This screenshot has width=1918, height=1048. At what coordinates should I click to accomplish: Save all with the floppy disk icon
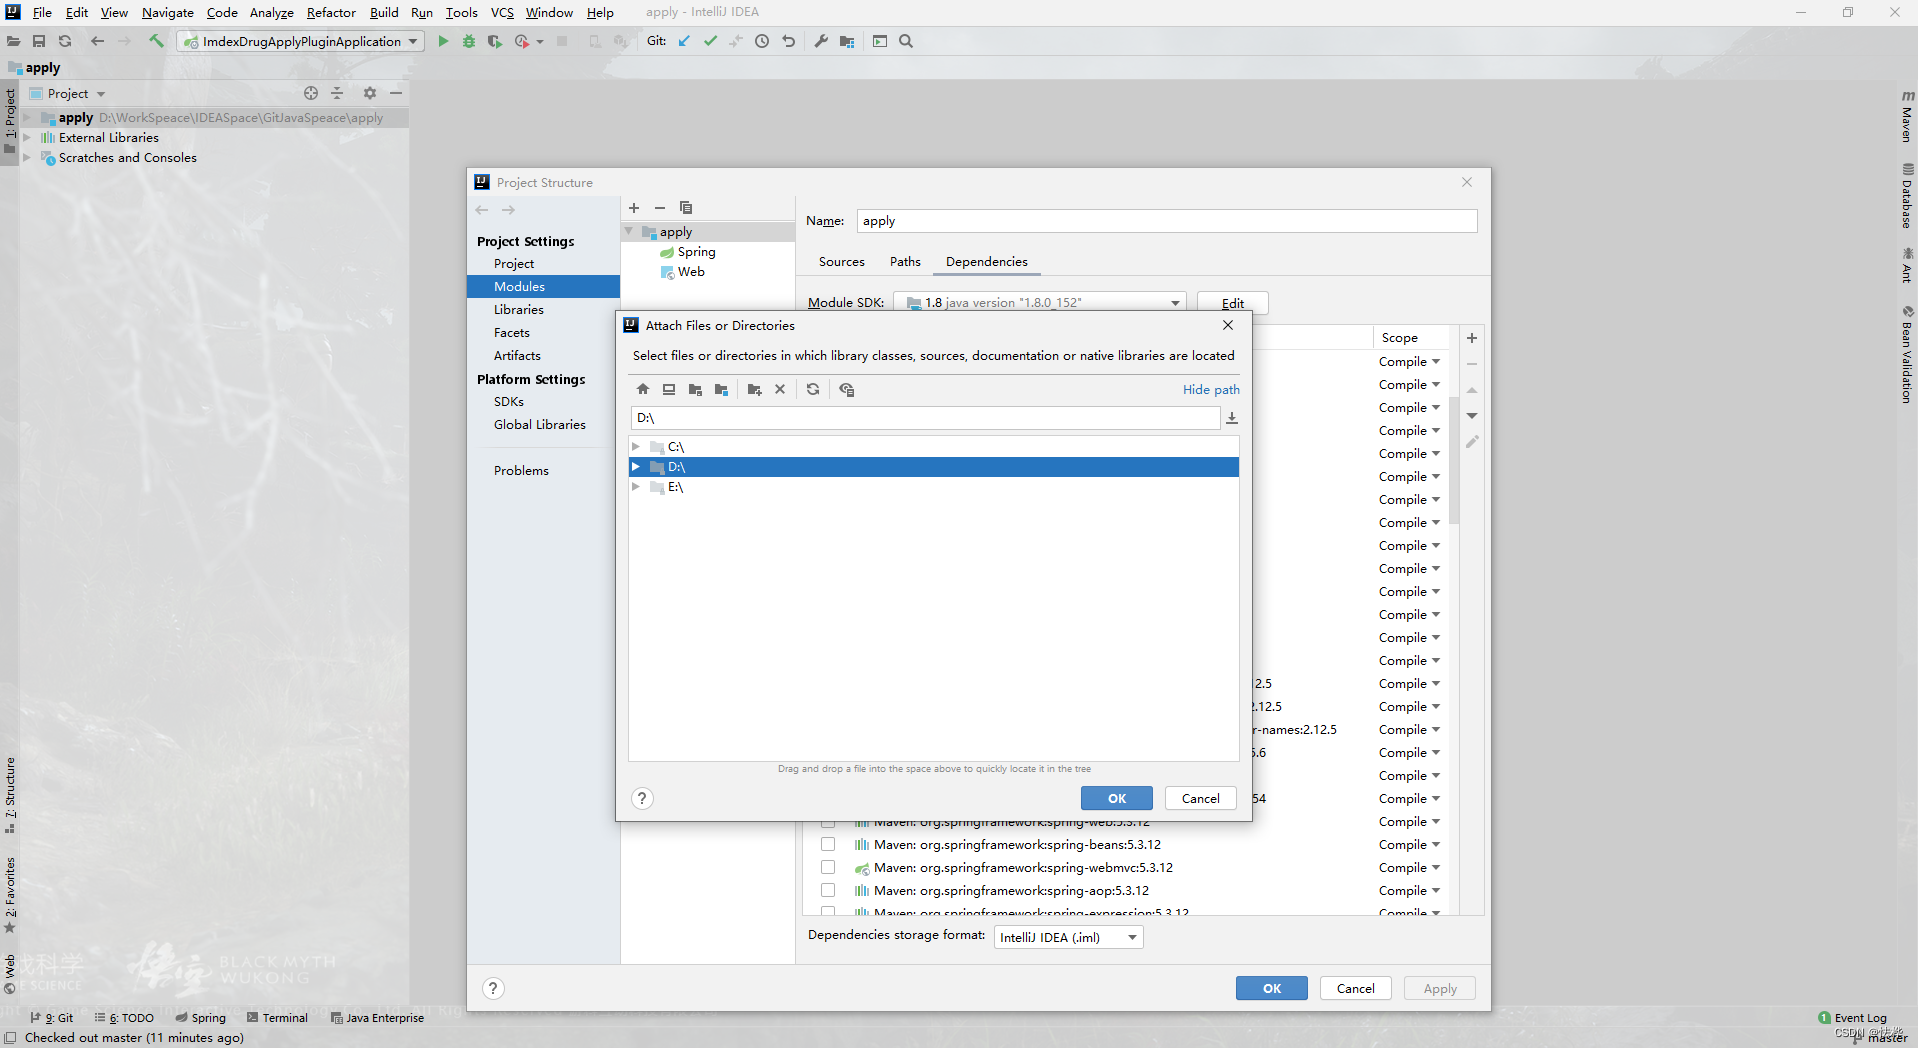coord(39,41)
